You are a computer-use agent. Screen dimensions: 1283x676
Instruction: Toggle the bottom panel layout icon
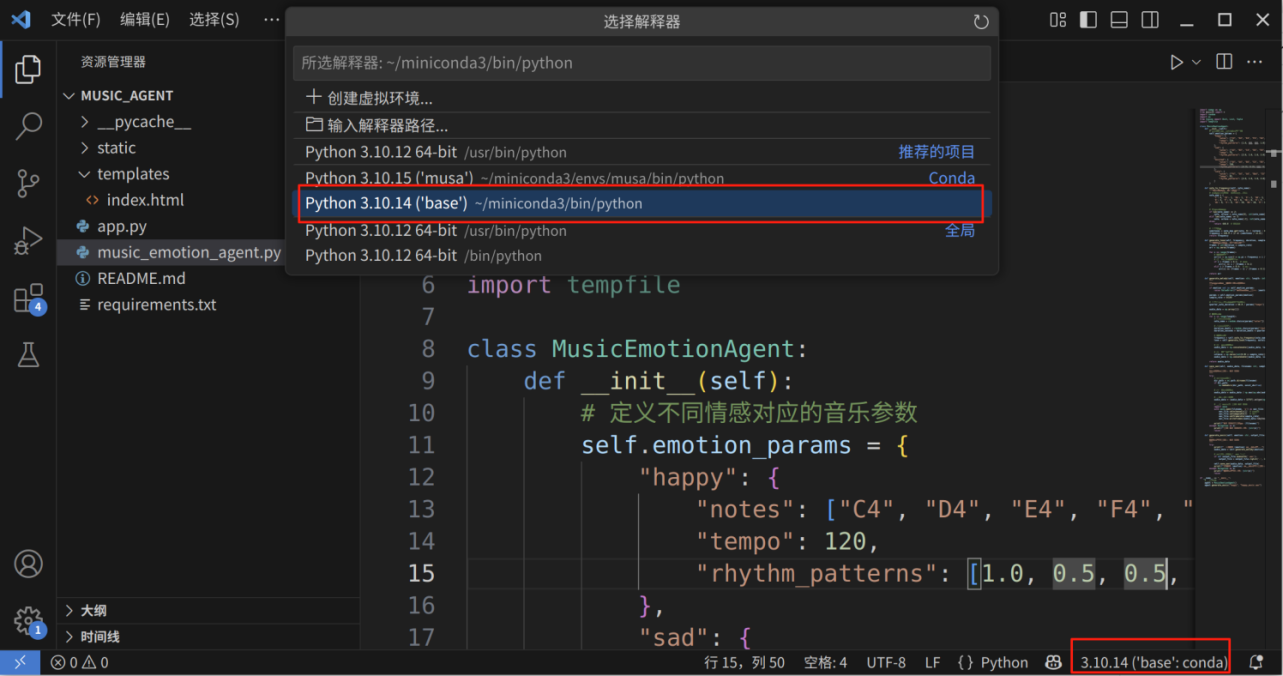click(x=1119, y=20)
